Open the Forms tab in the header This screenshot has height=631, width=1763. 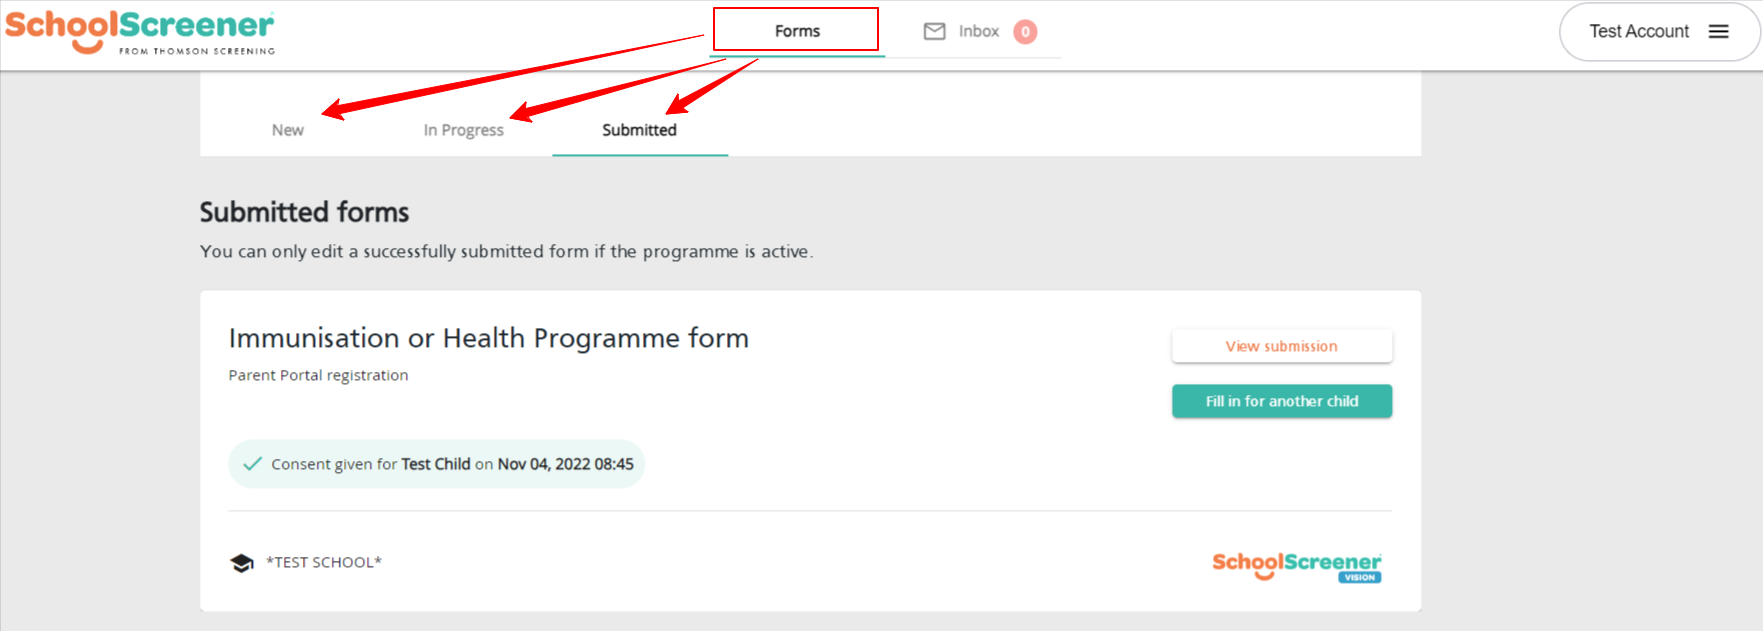[797, 31]
